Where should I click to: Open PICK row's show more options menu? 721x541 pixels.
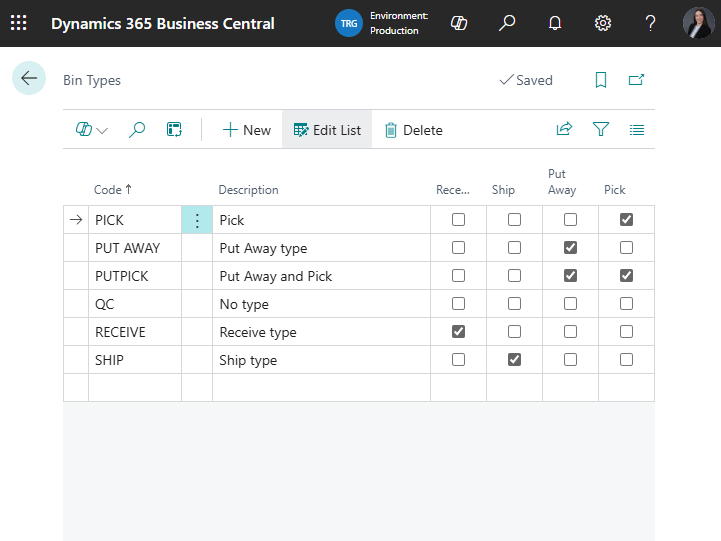[x=197, y=220]
